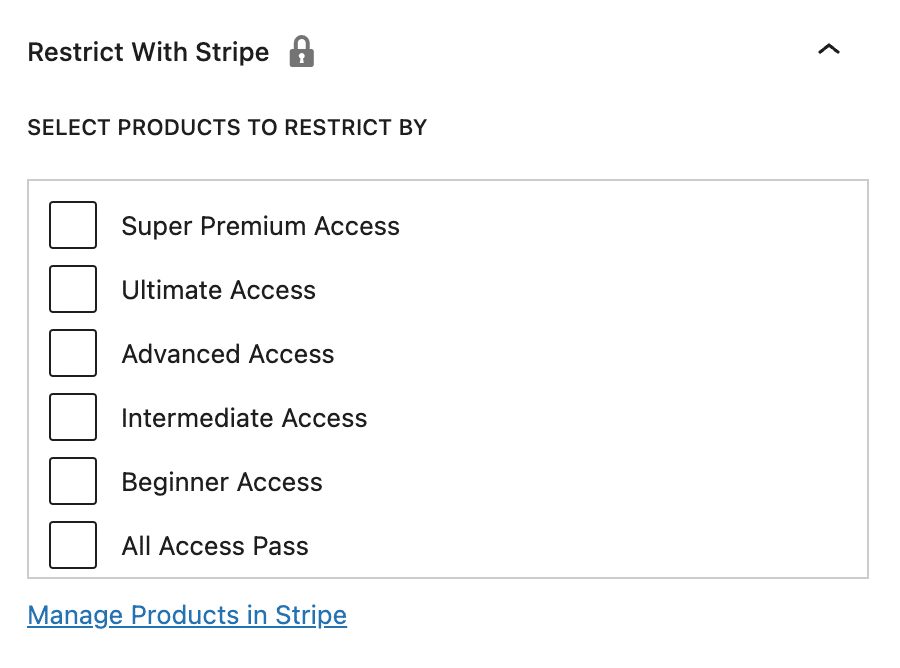Click the Super Premium Access label text

(261, 226)
